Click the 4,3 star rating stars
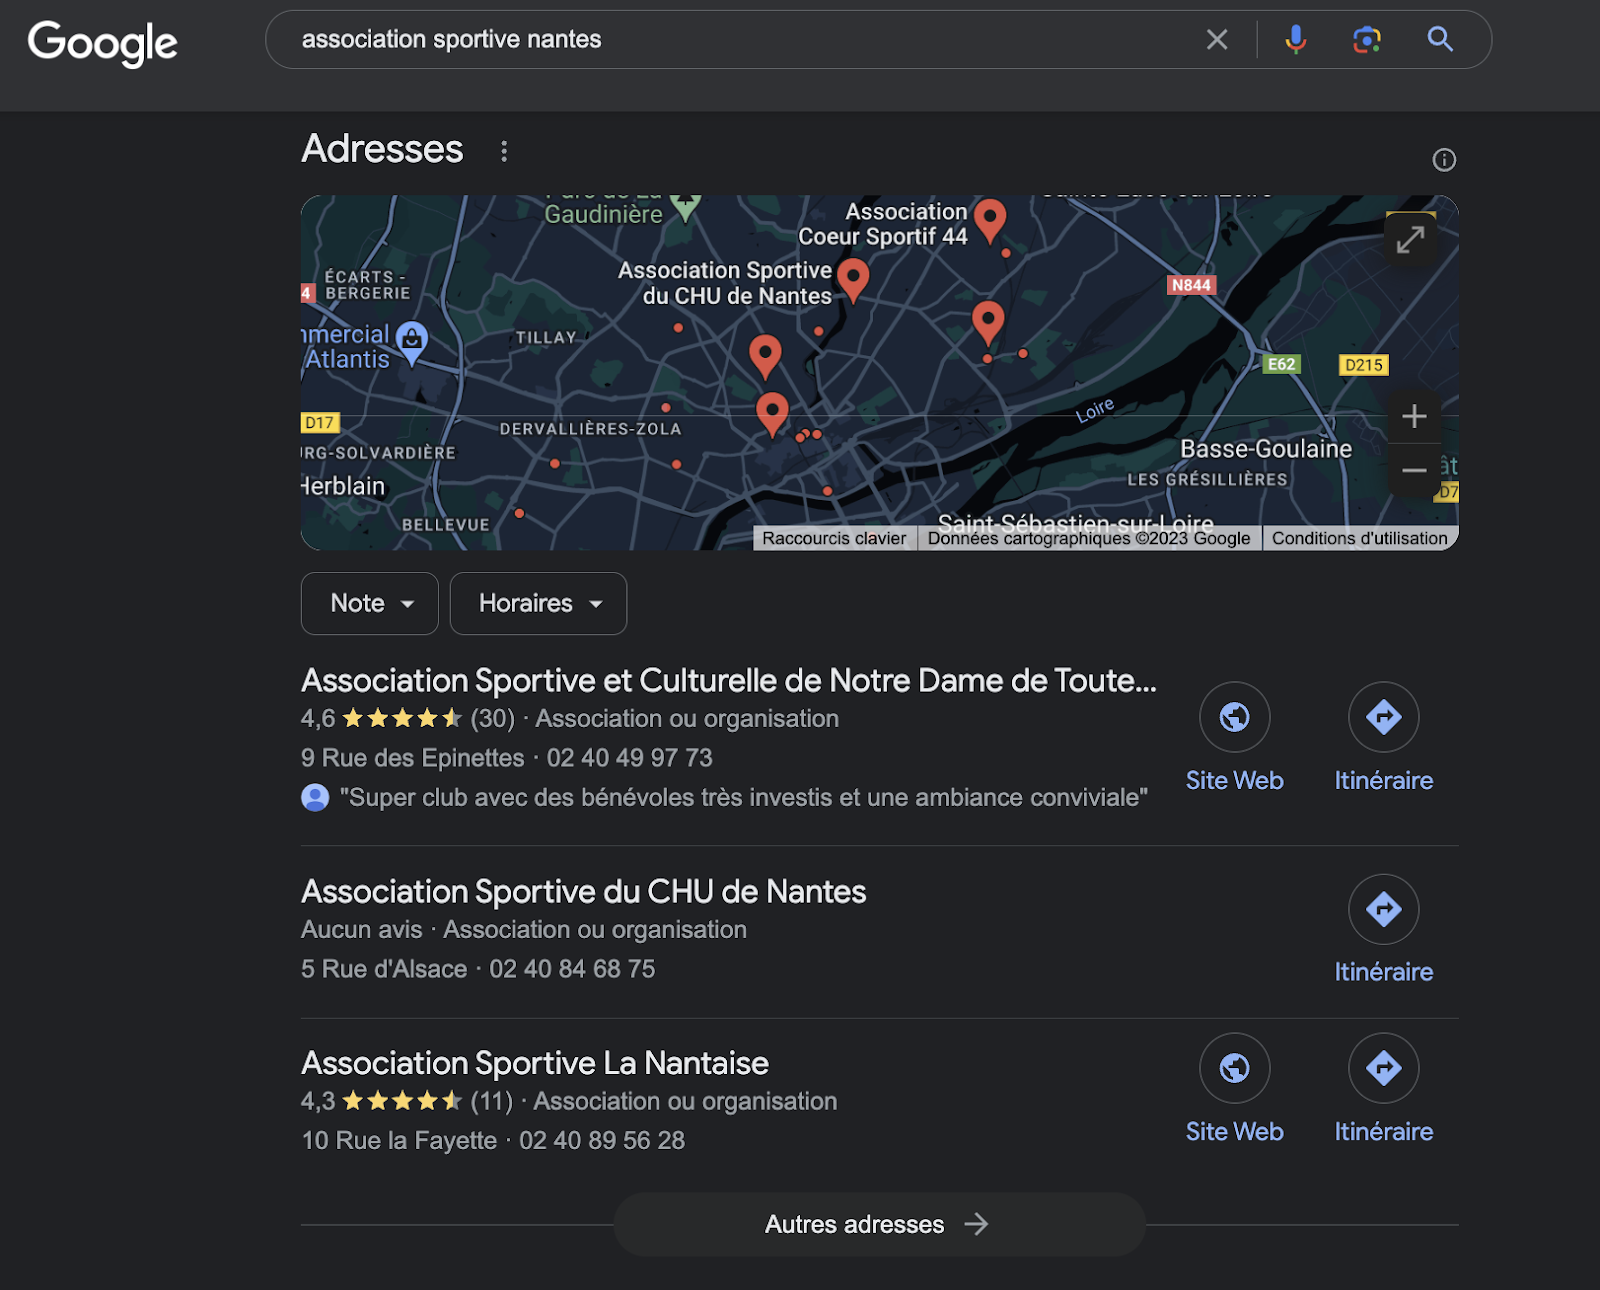The image size is (1600, 1290). [402, 1101]
